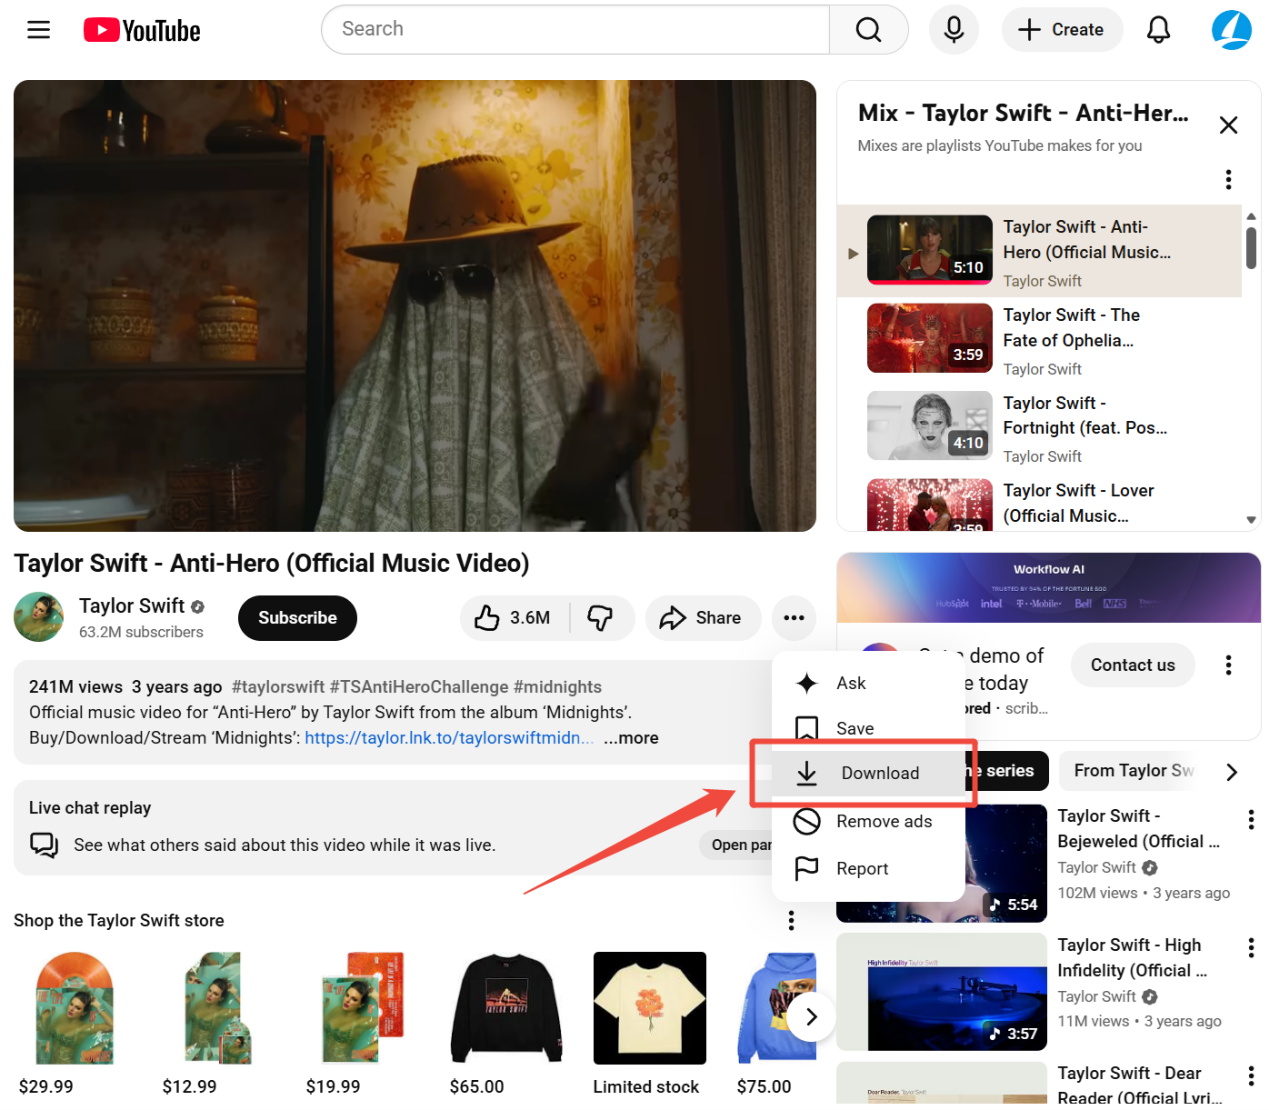Close the Mix playlist panel
This screenshot has width=1269, height=1110.
pyautogui.click(x=1229, y=125)
